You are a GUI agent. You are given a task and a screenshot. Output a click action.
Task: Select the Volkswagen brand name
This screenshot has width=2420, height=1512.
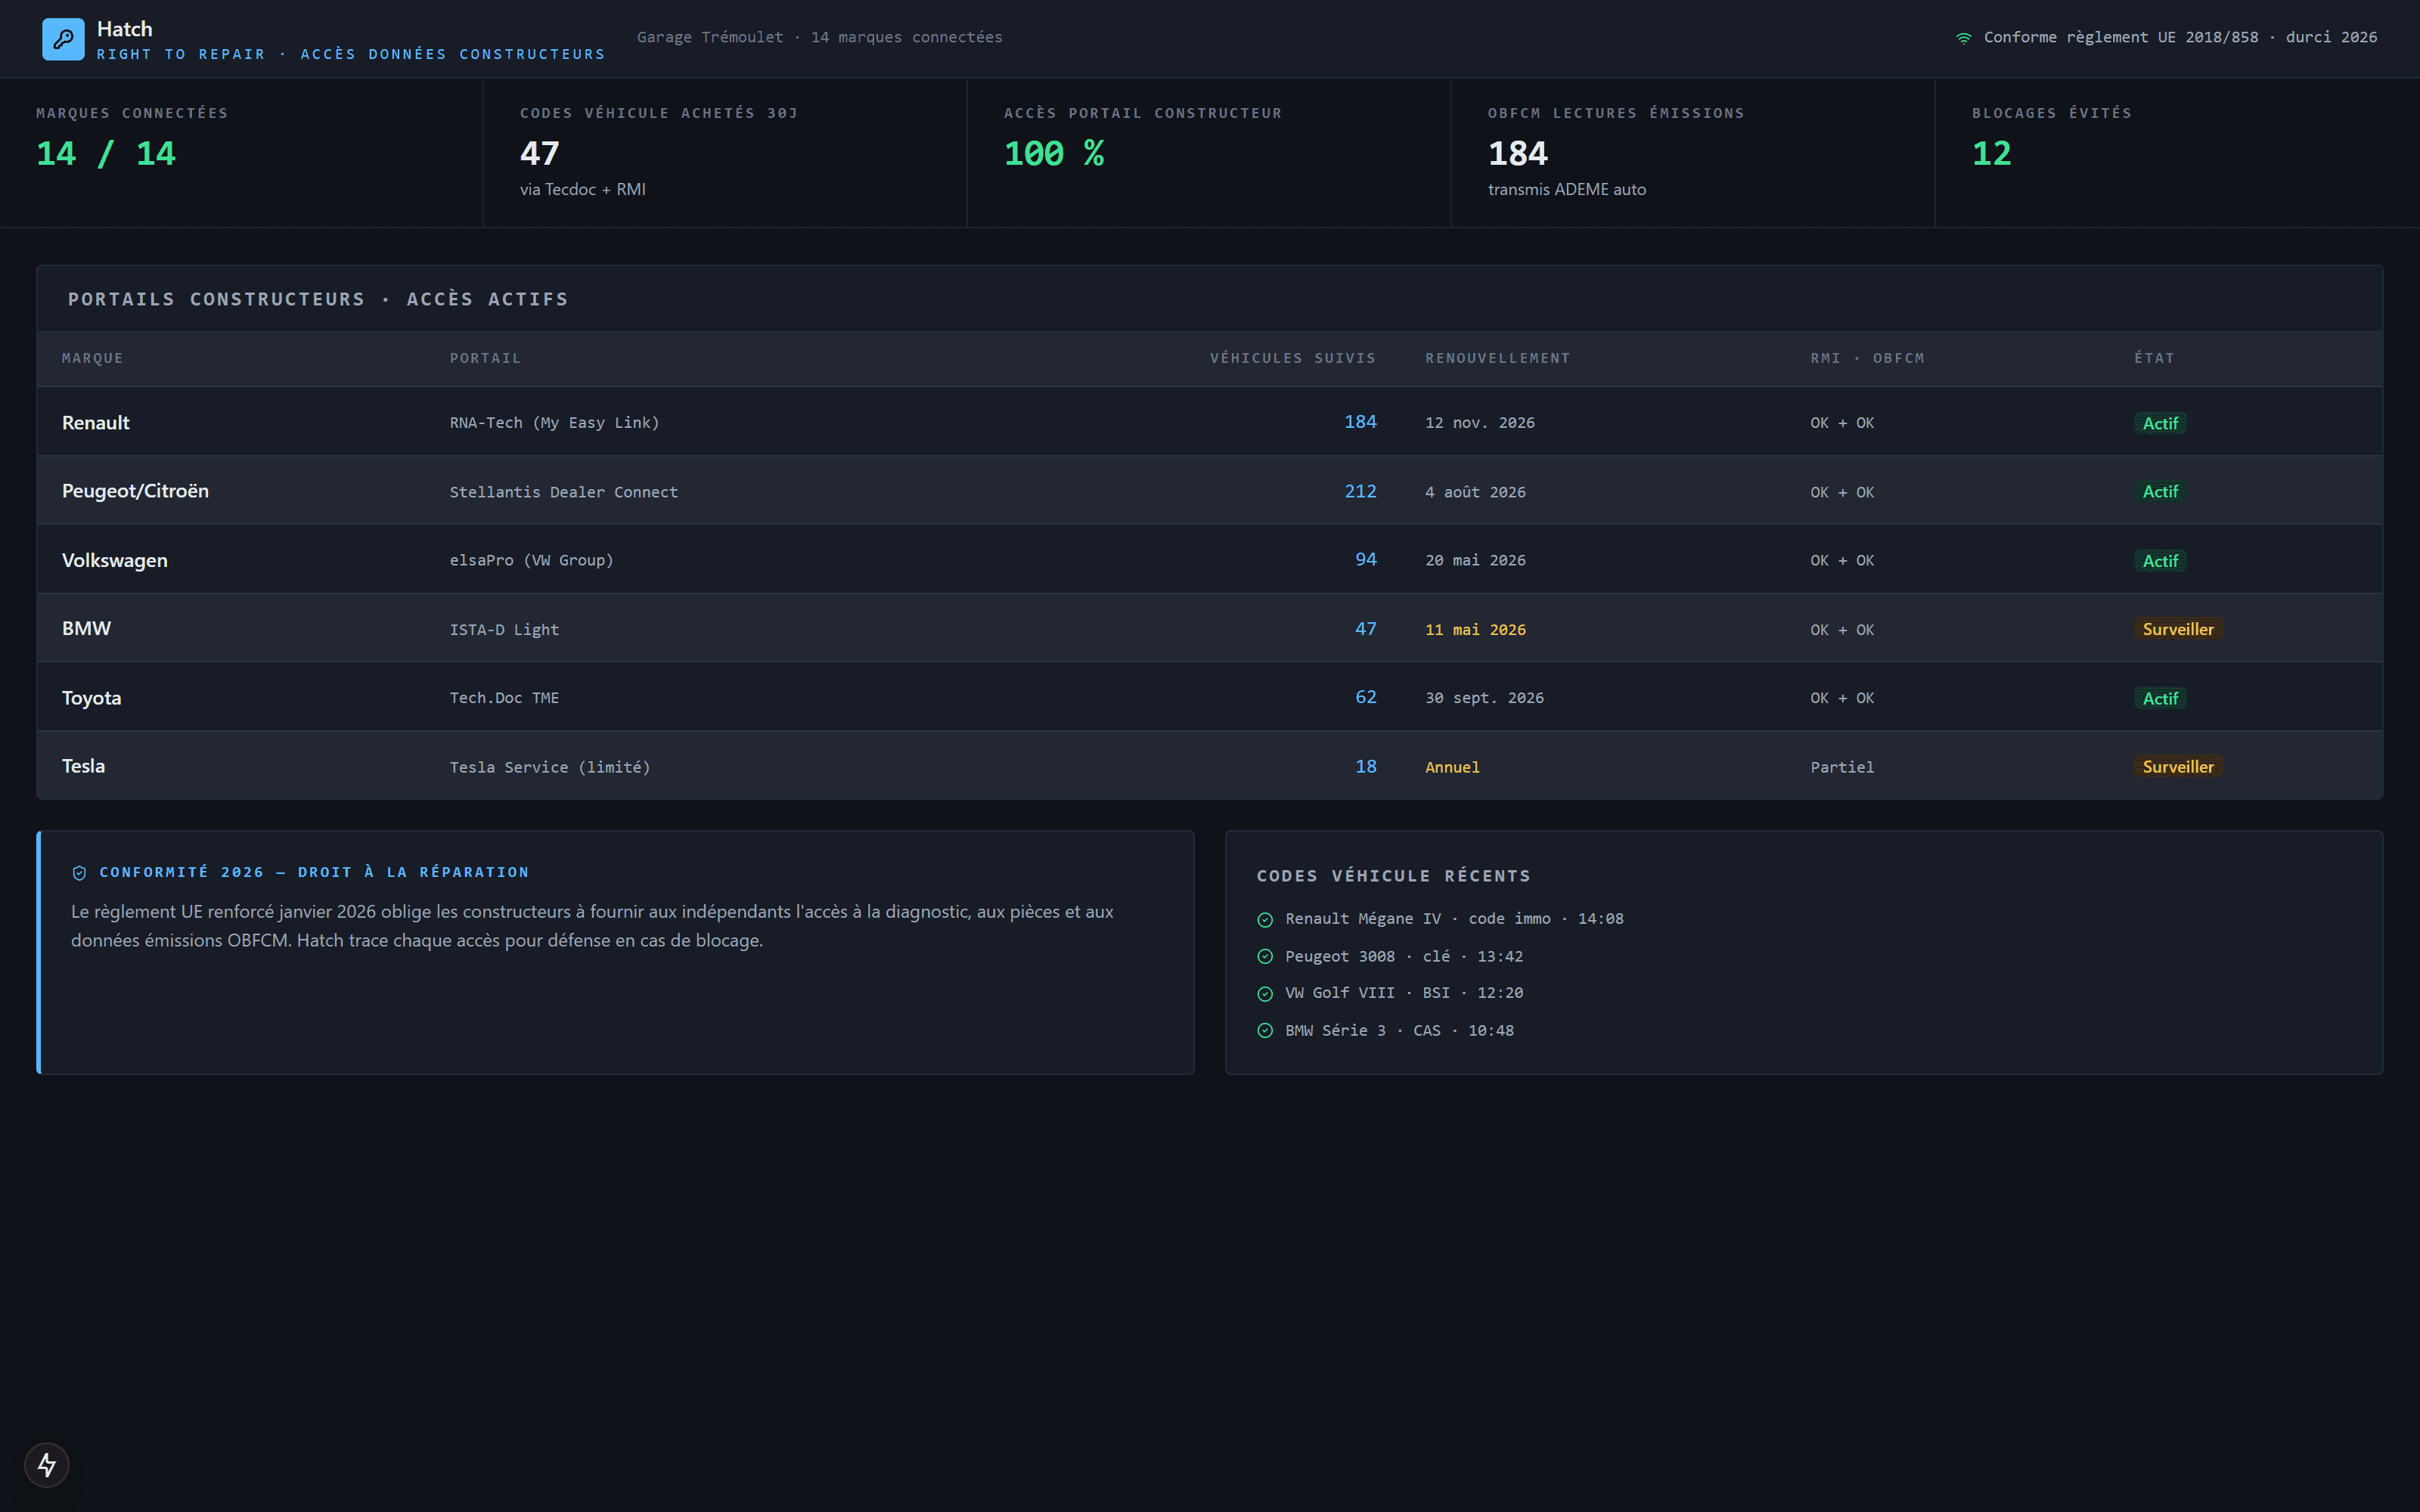click(x=115, y=561)
